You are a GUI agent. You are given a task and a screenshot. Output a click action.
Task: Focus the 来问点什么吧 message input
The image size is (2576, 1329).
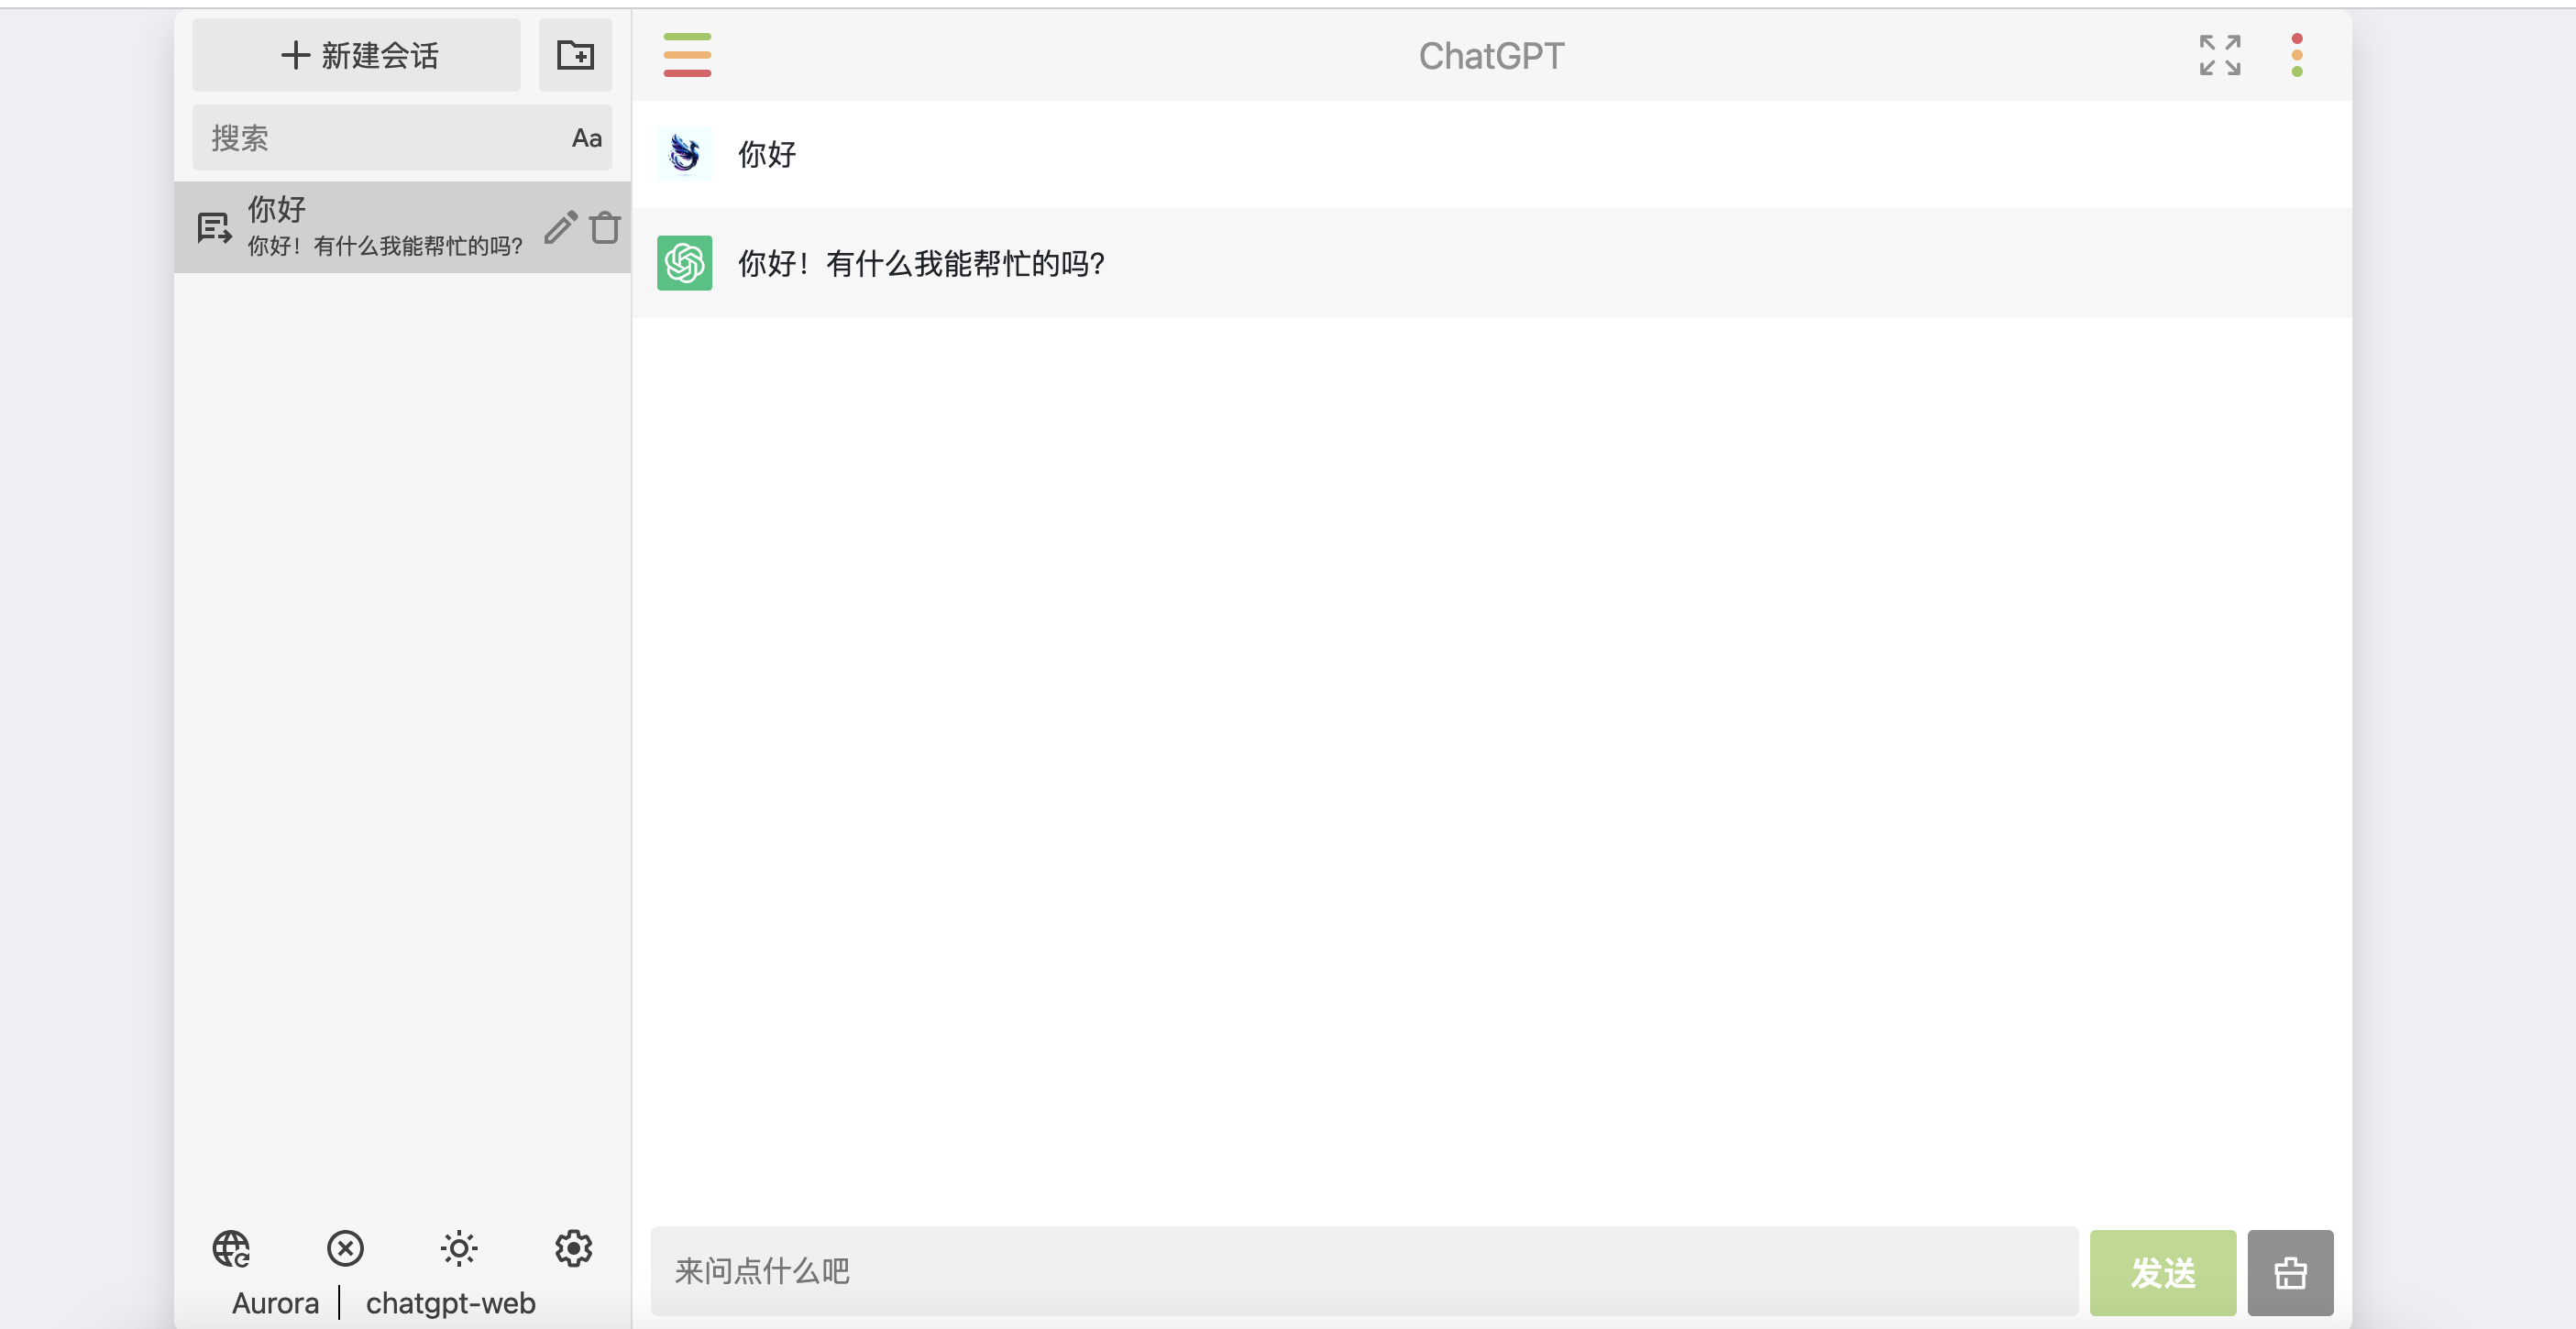1364,1271
